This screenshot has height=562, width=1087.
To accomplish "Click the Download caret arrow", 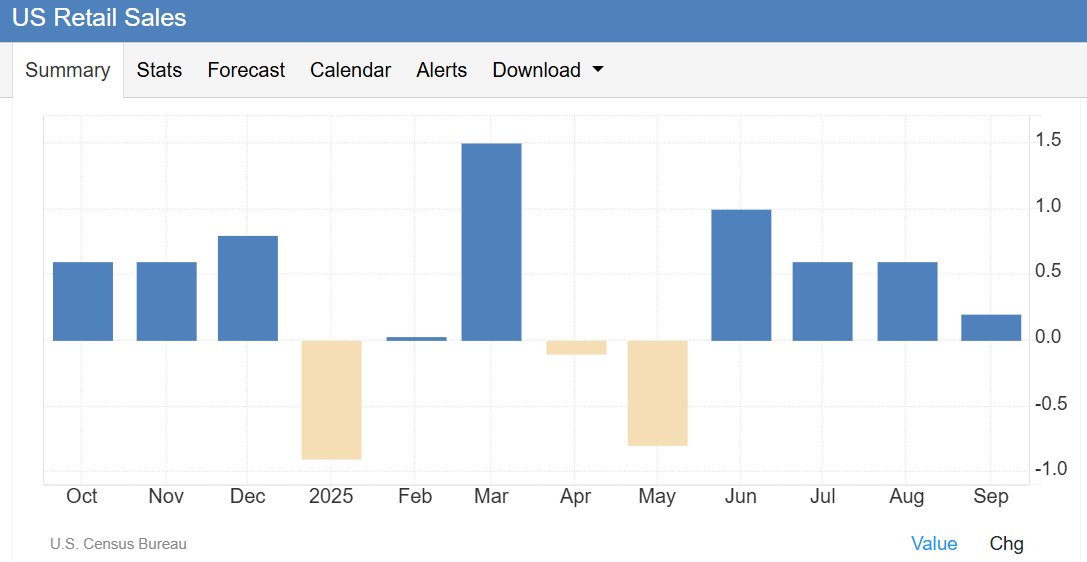I will [598, 70].
